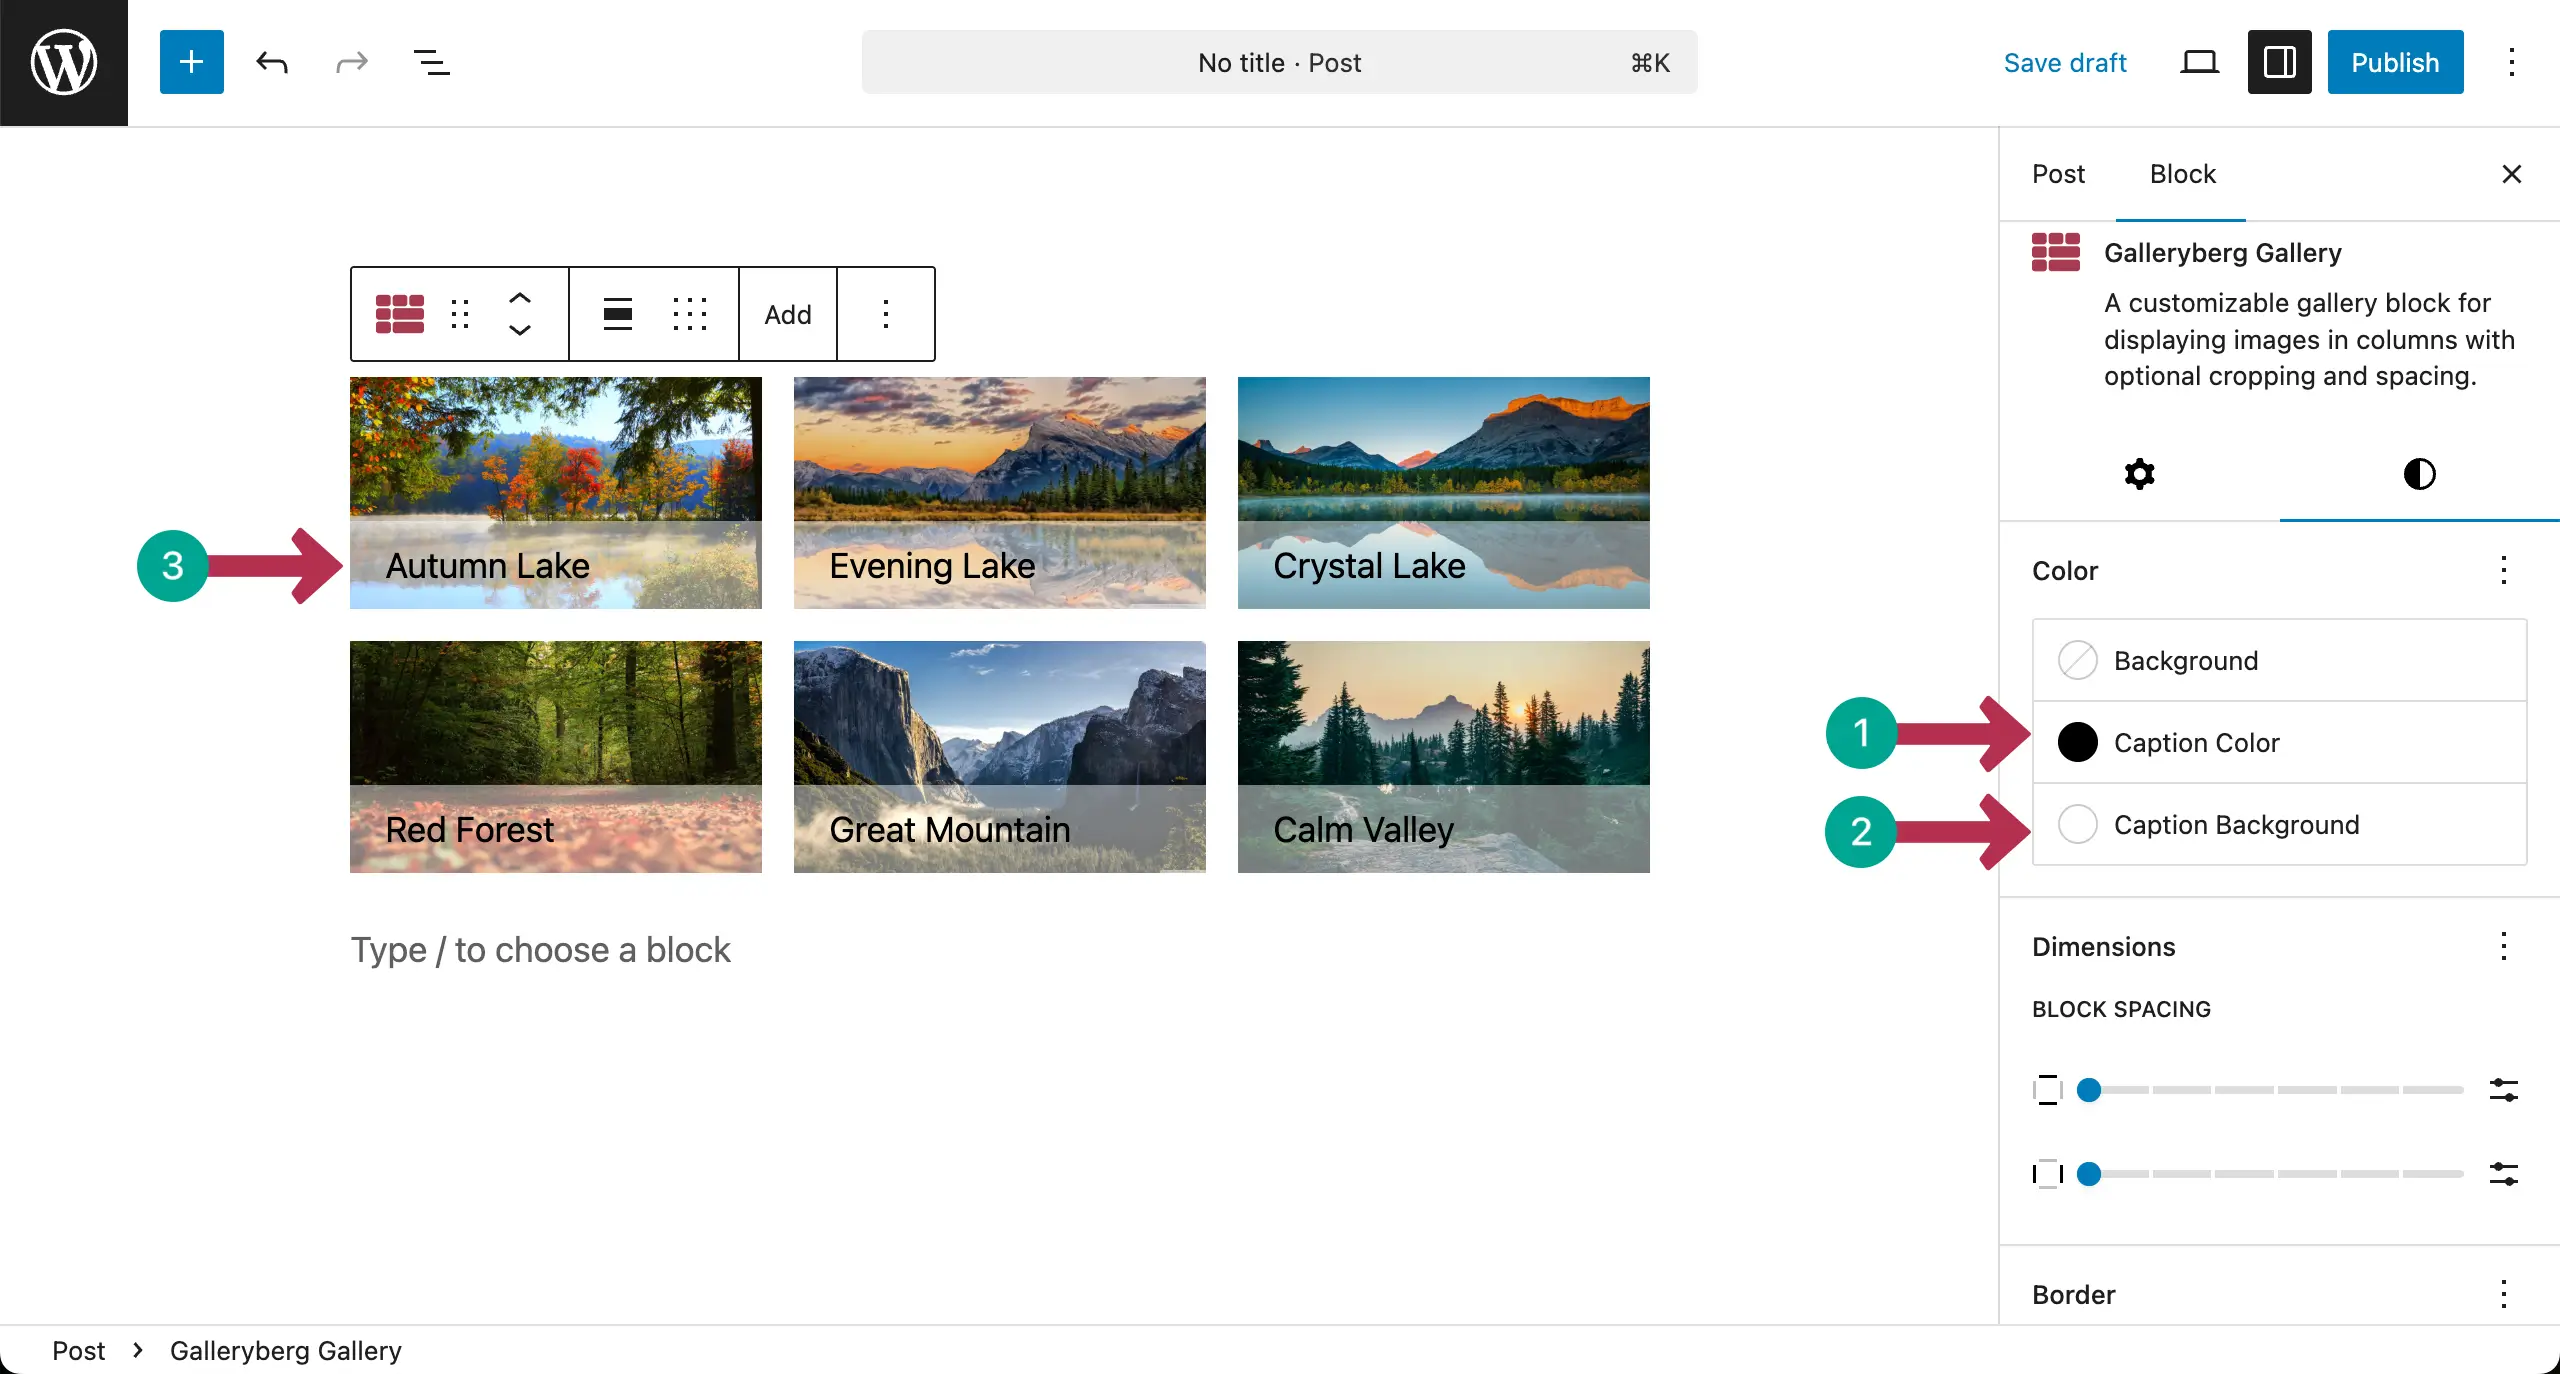
Task: Click the Undo arrow icon
Action: [x=271, y=61]
